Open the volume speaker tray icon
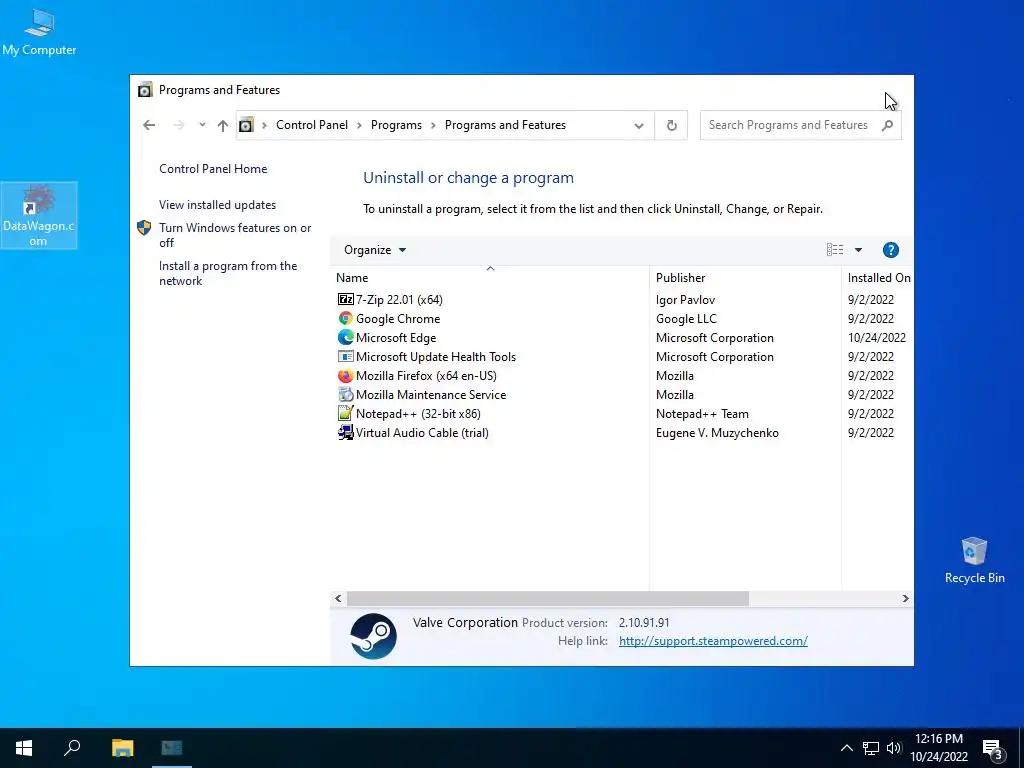The width and height of the screenshot is (1024, 768). [x=894, y=748]
